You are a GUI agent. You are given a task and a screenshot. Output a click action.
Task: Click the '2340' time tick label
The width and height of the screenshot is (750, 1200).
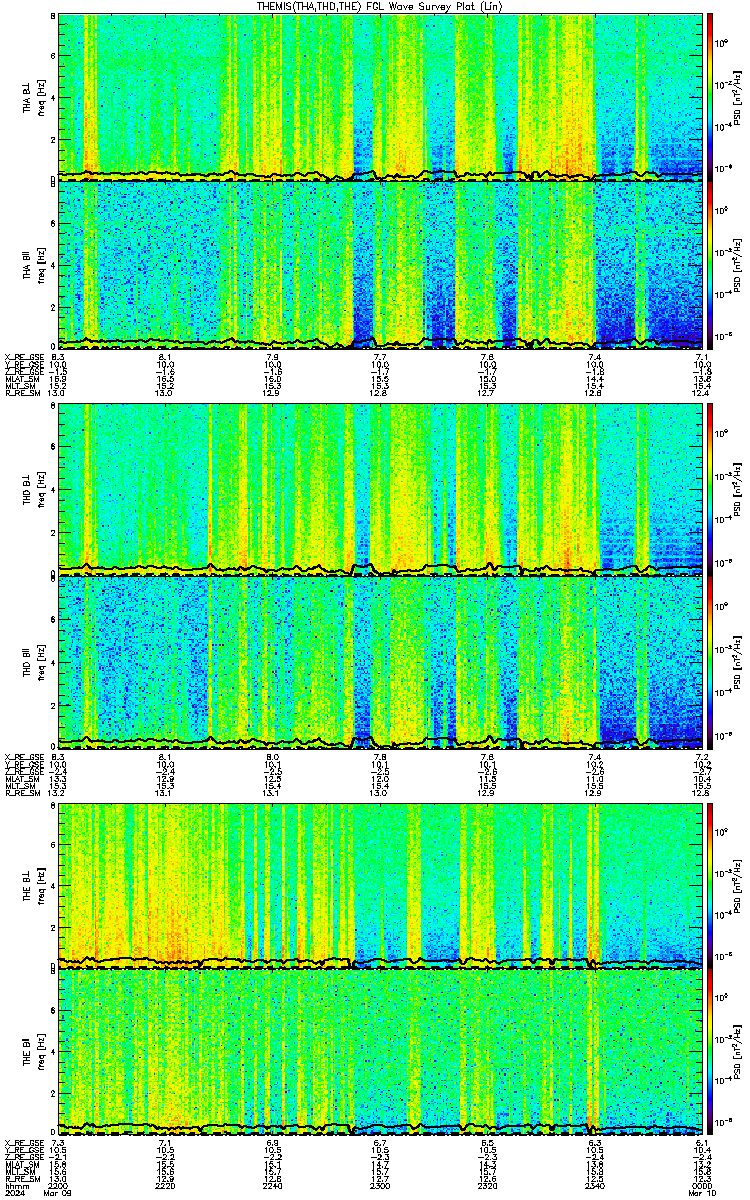[594, 1185]
